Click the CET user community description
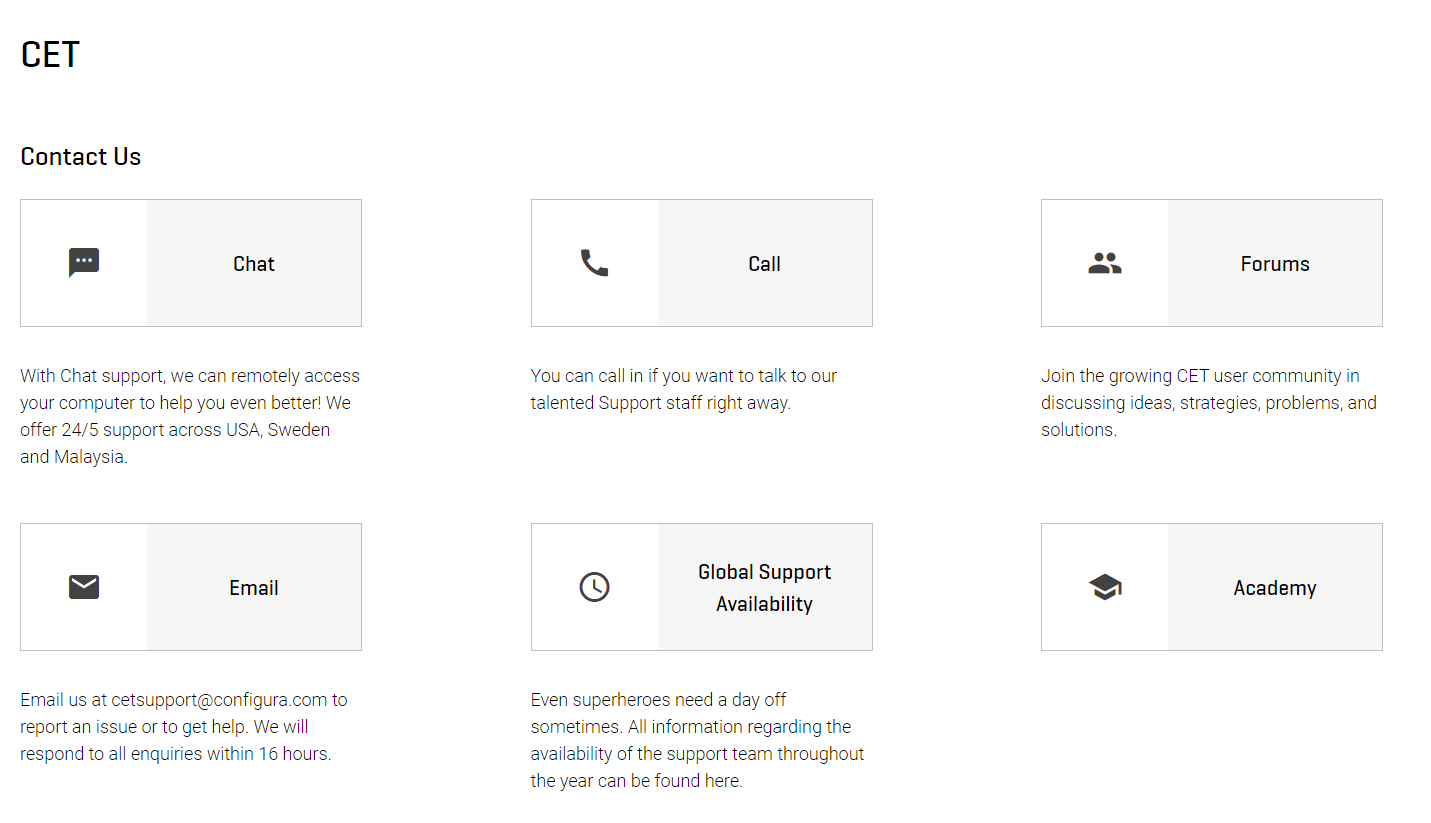This screenshot has width=1431, height=823. (x=1209, y=403)
